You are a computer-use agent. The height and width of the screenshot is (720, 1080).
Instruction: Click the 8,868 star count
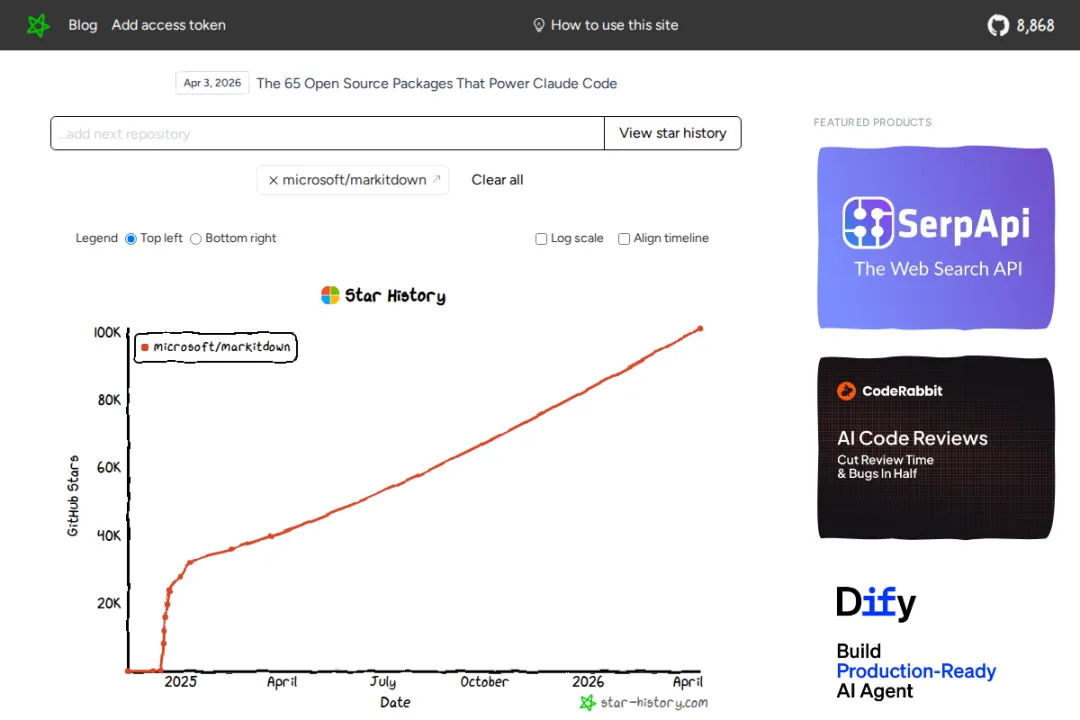pyautogui.click(x=1035, y=25)
